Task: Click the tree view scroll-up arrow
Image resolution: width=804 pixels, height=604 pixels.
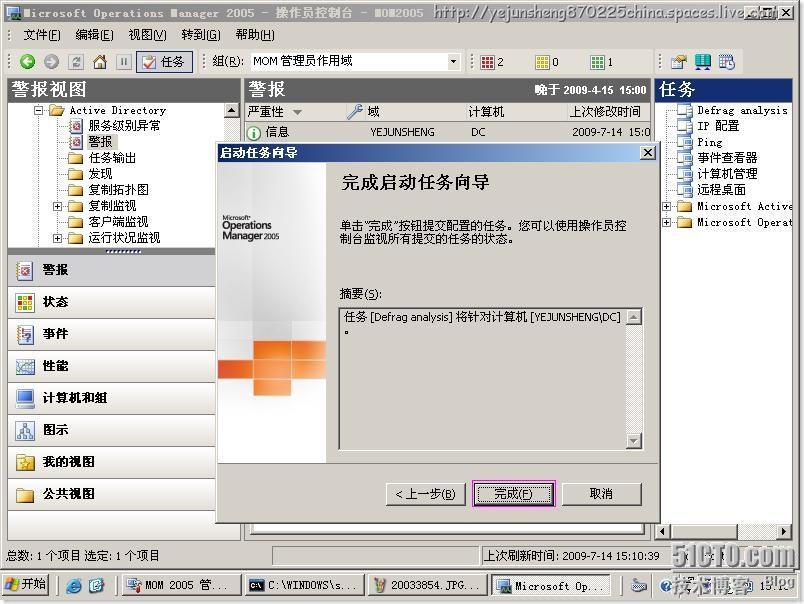Action: (x=232, y=110)
